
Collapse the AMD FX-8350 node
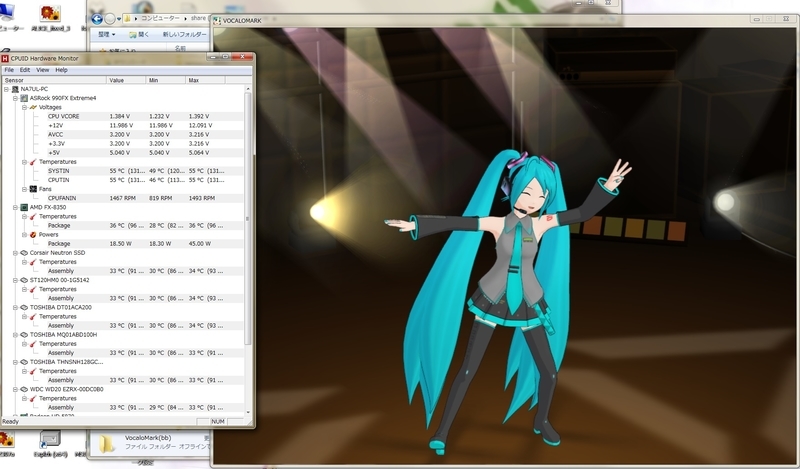click(15, 207)
